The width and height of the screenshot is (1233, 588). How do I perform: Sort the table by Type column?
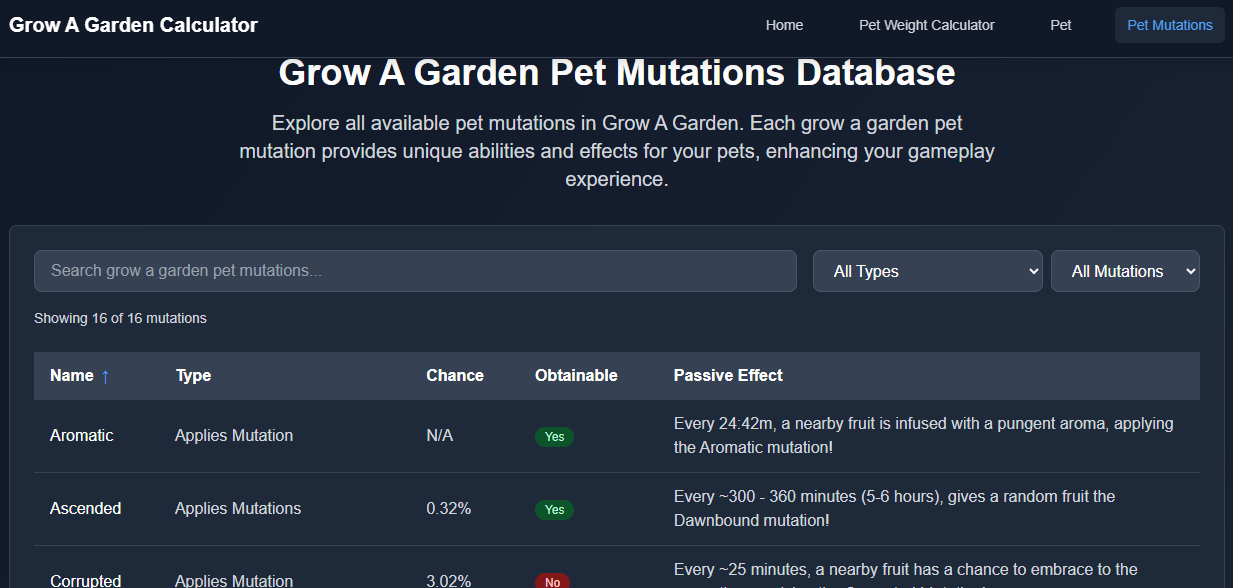(x=193, y=375)
